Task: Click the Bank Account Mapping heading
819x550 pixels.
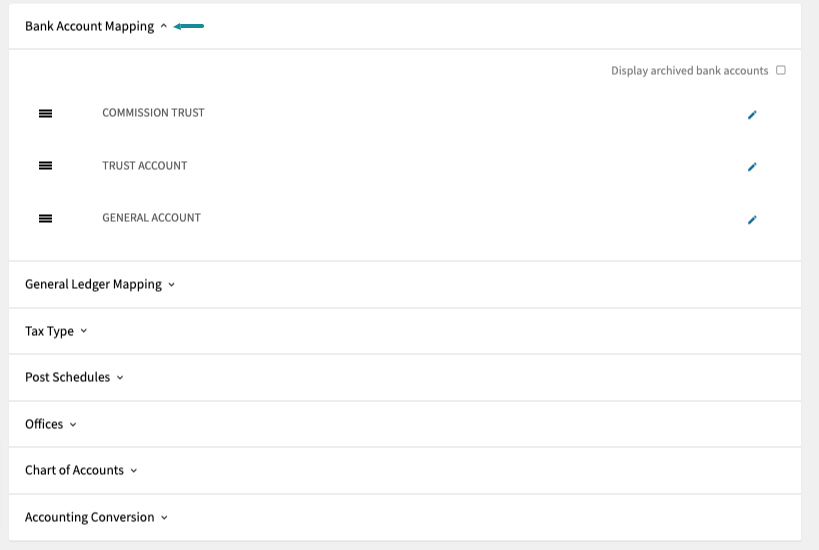Action: pyautogui.click(x=89, y=26)
